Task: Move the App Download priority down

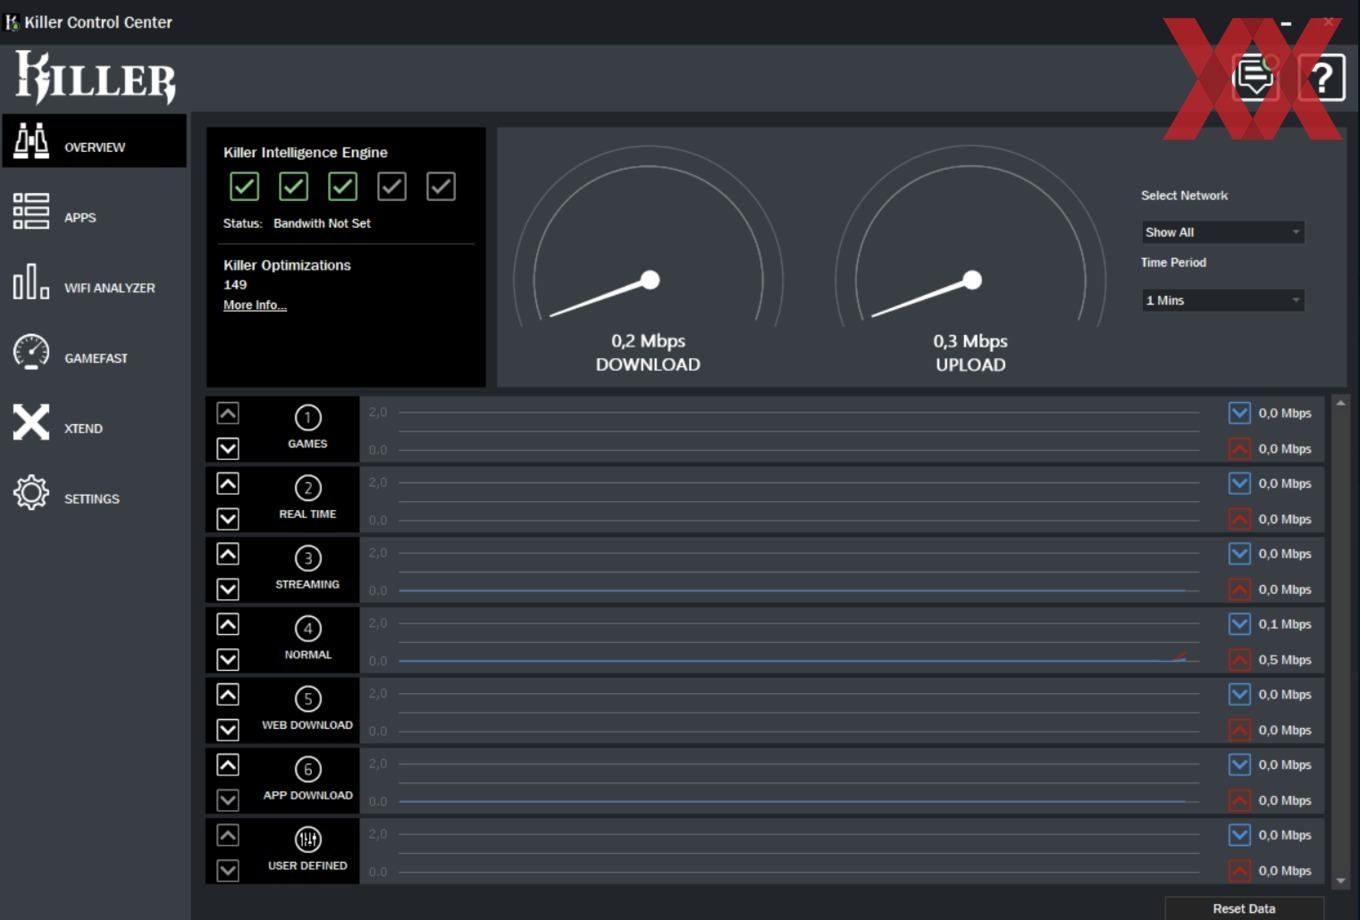Action: (228, 800)
